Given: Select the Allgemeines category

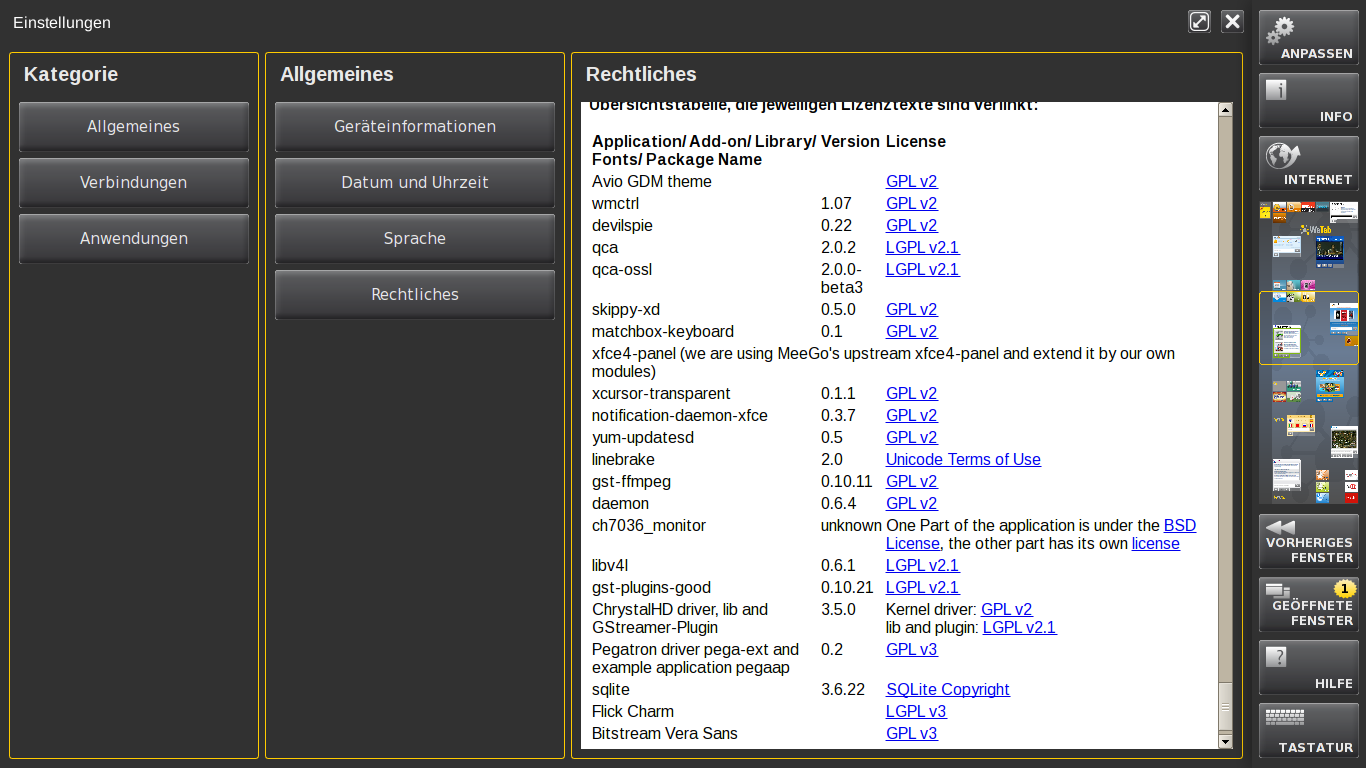Looking at the screenshot, I should [133, 127].
